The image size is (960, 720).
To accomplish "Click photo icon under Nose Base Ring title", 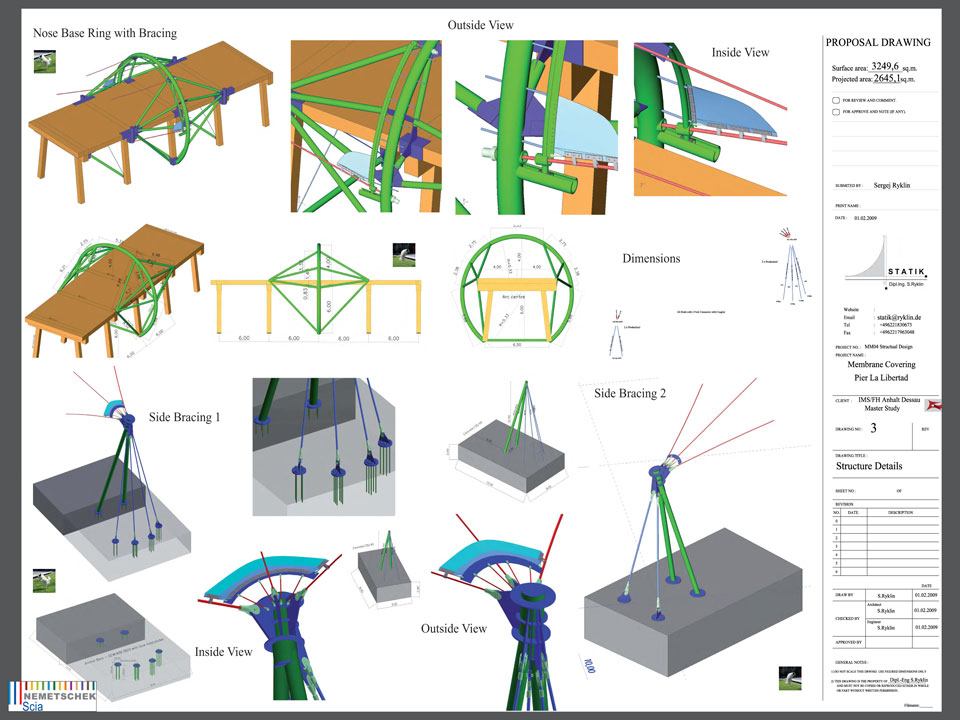I will coord(44,61).
